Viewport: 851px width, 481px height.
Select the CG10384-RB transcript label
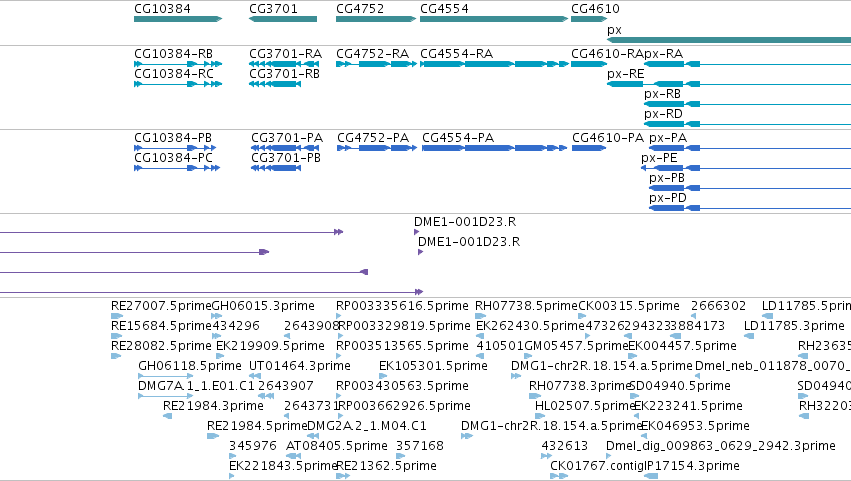(173, 54)
